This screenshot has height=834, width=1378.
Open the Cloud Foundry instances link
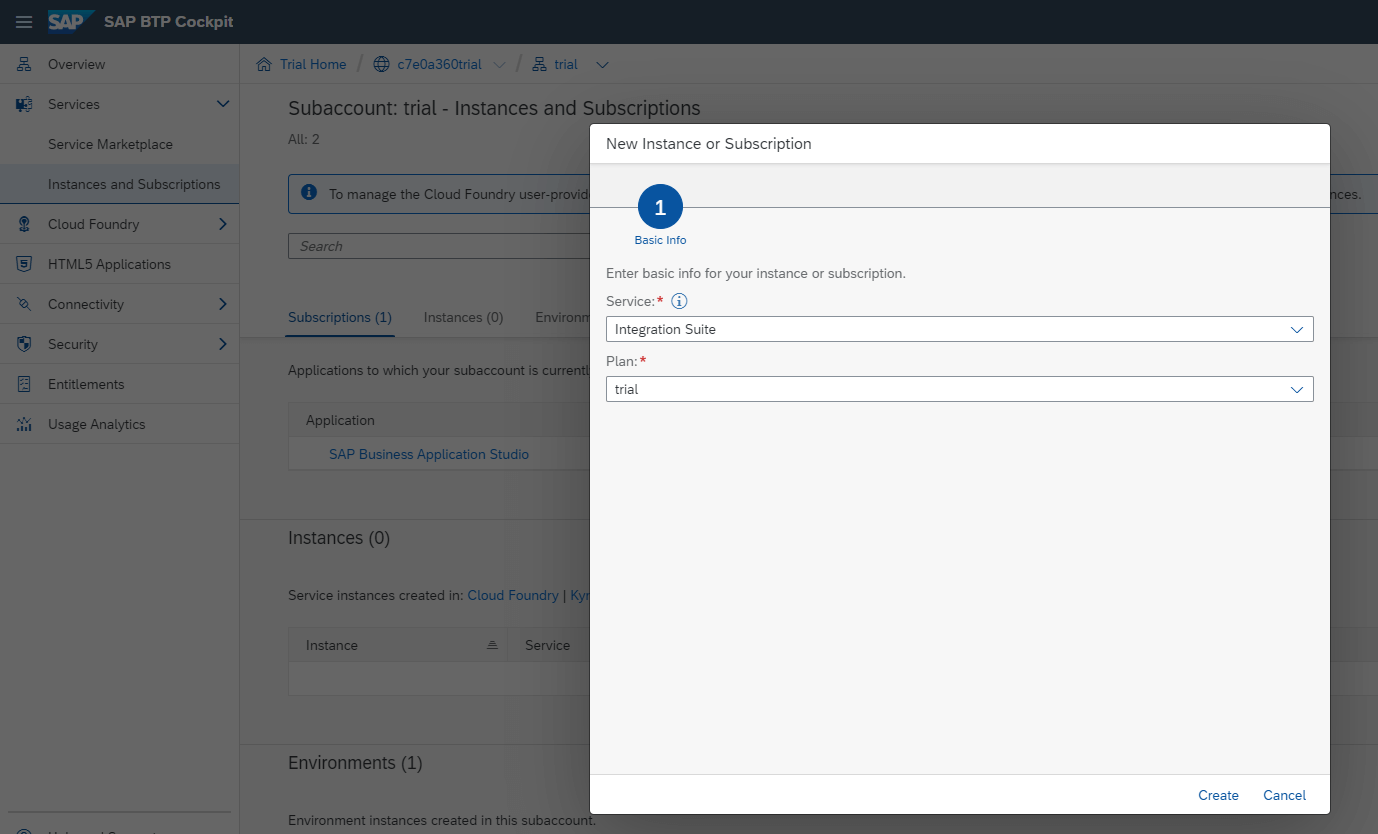point(513,595)
